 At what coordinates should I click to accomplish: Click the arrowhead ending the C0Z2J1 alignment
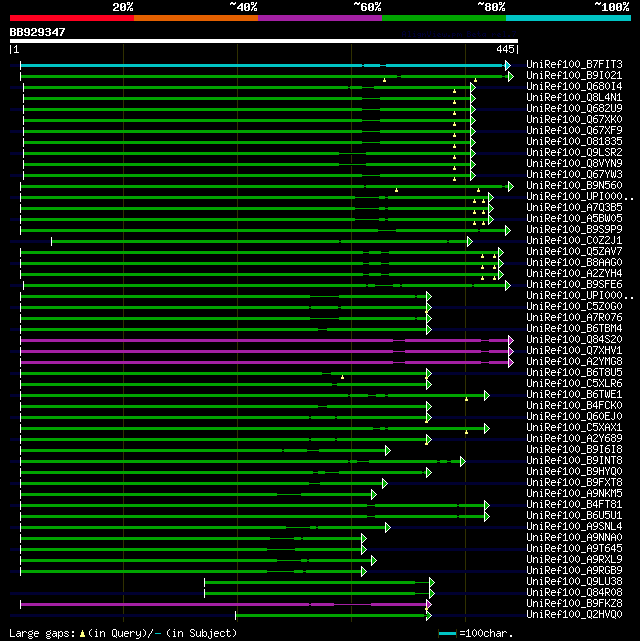click(x=470, y=242)
